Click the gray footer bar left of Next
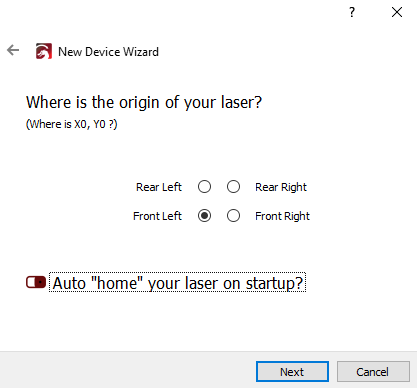 click(127, 370)
